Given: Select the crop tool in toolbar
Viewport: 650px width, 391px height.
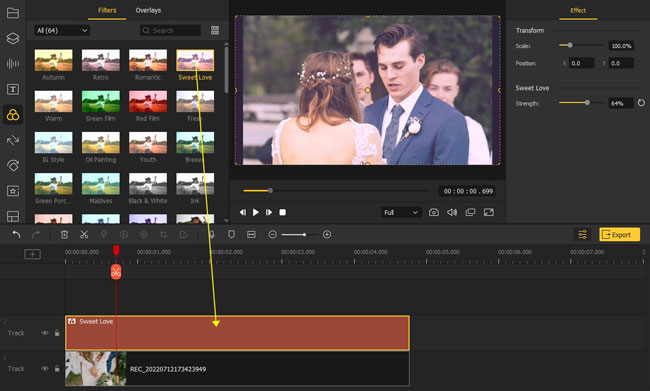Looking at the screenshot, I should tap(163, 235).
